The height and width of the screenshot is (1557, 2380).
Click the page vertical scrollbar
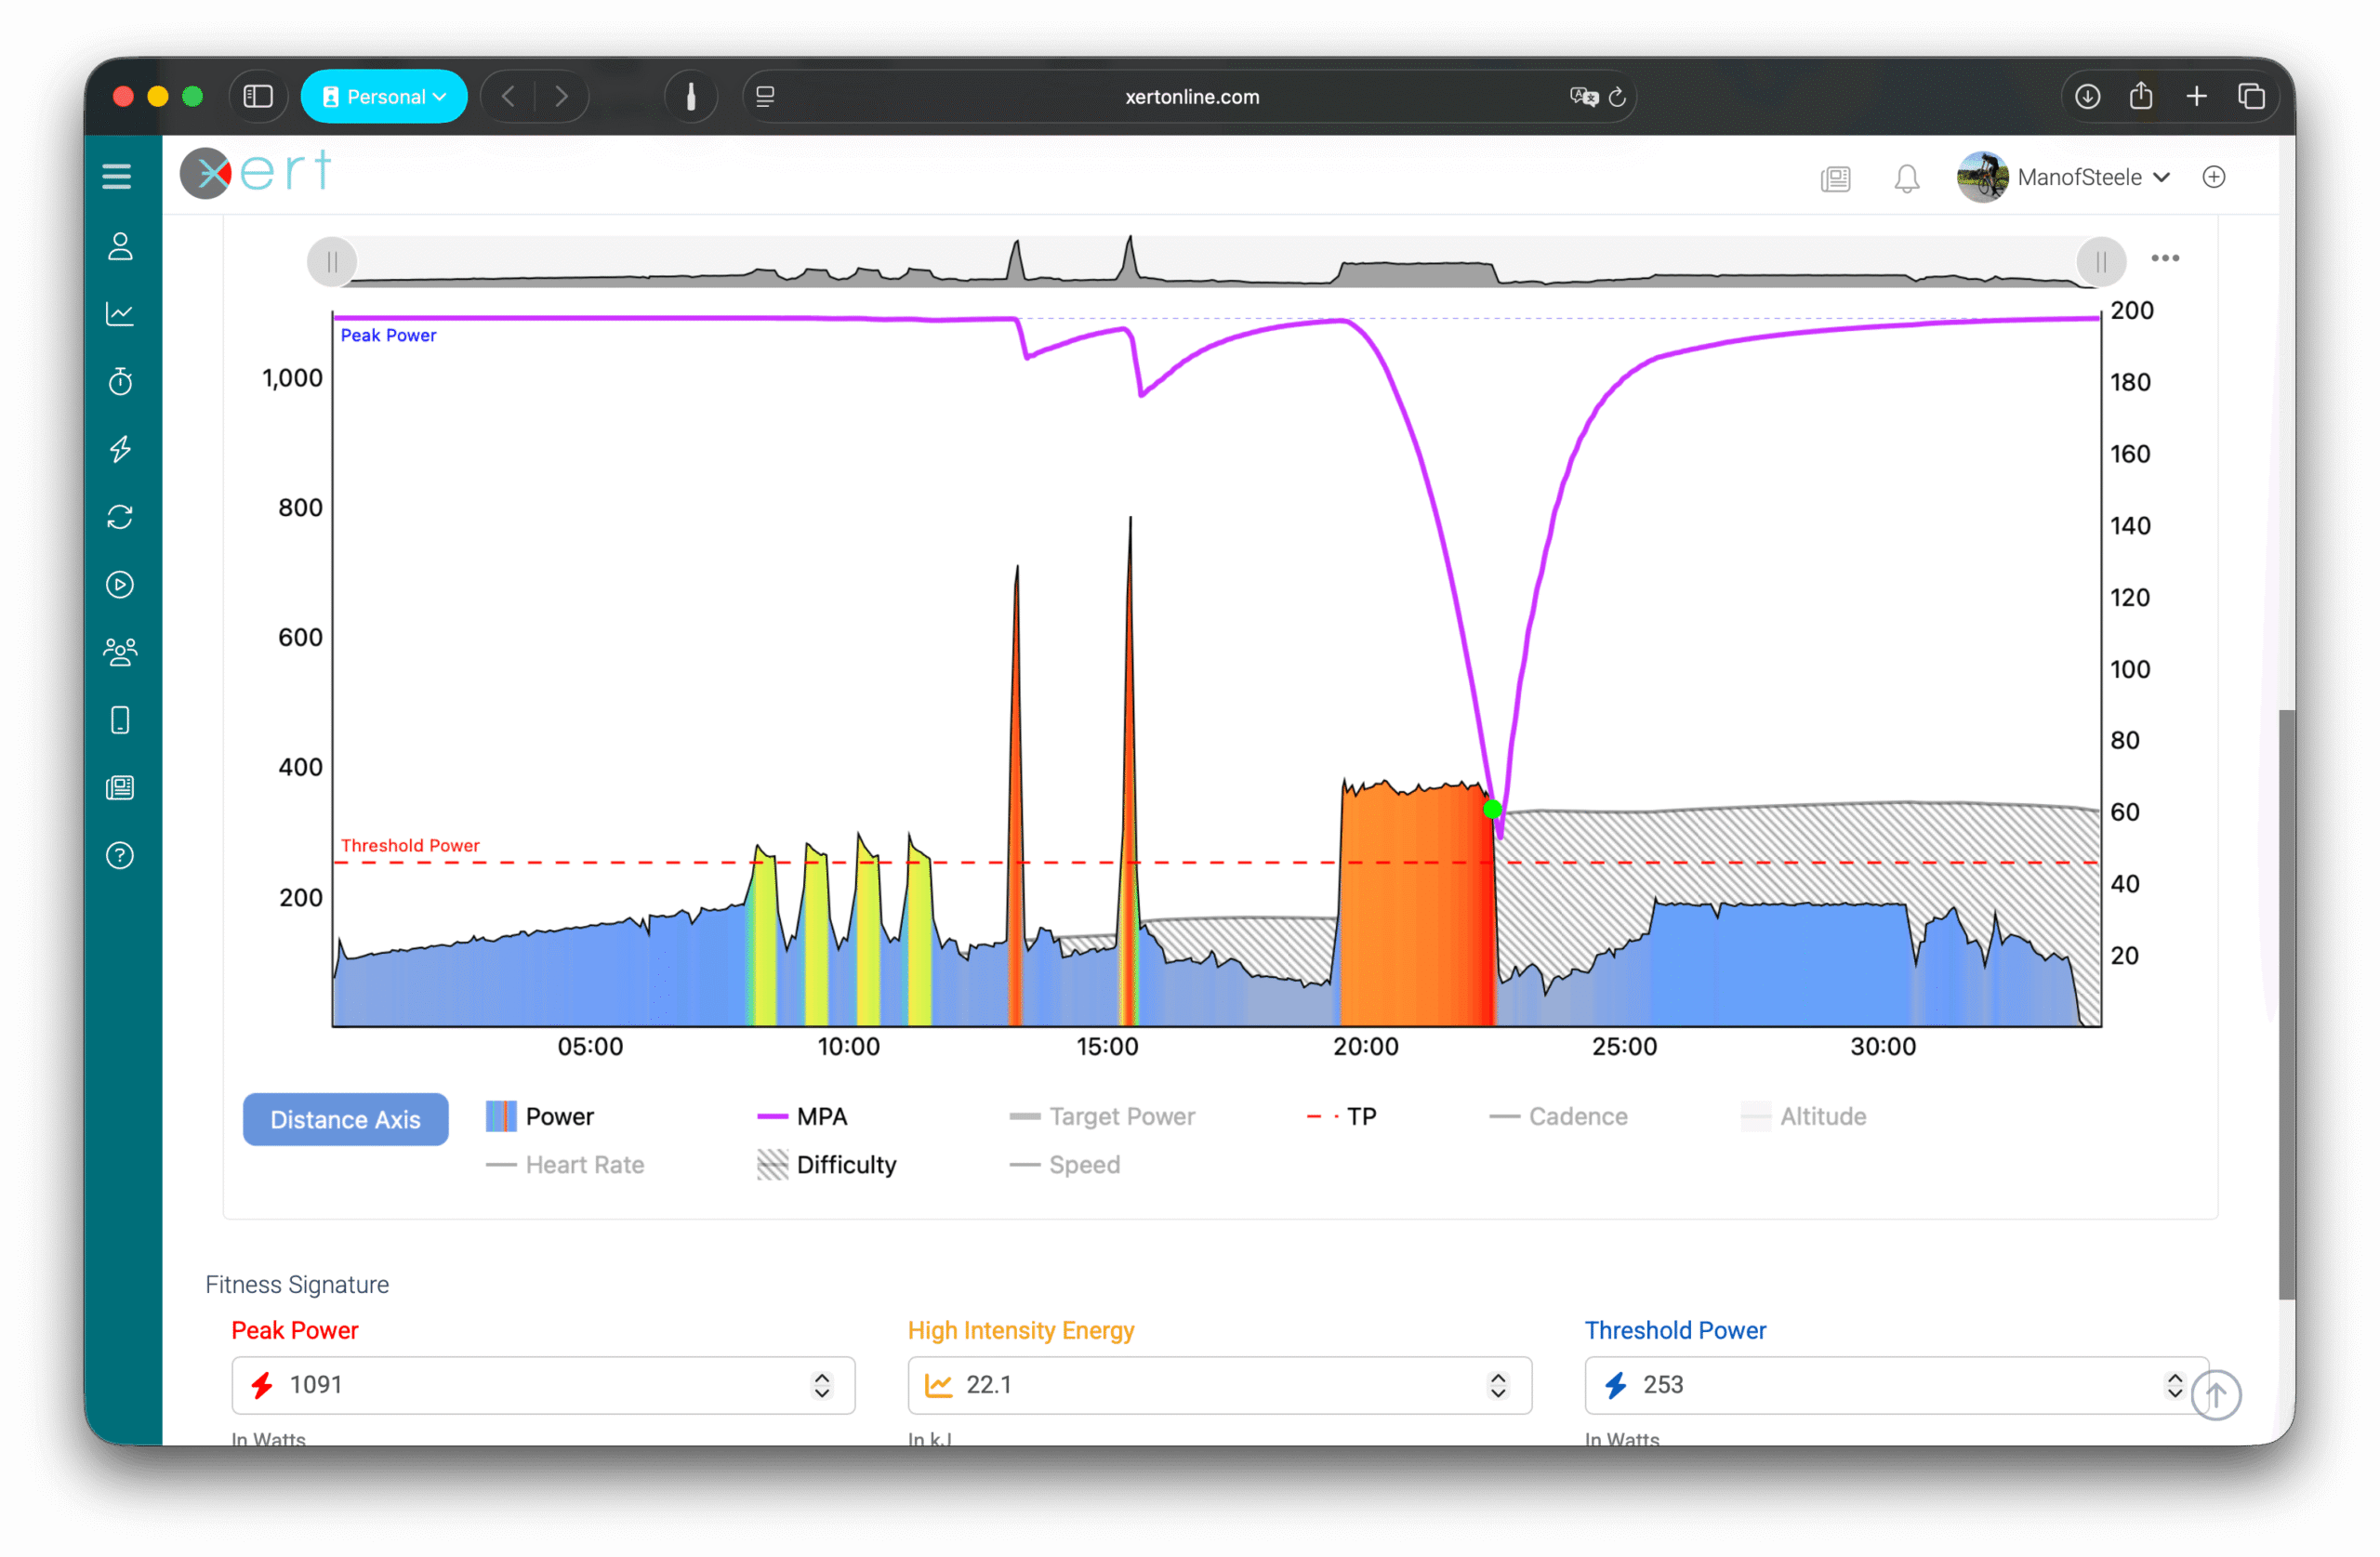click(x=2286, y=1004)
